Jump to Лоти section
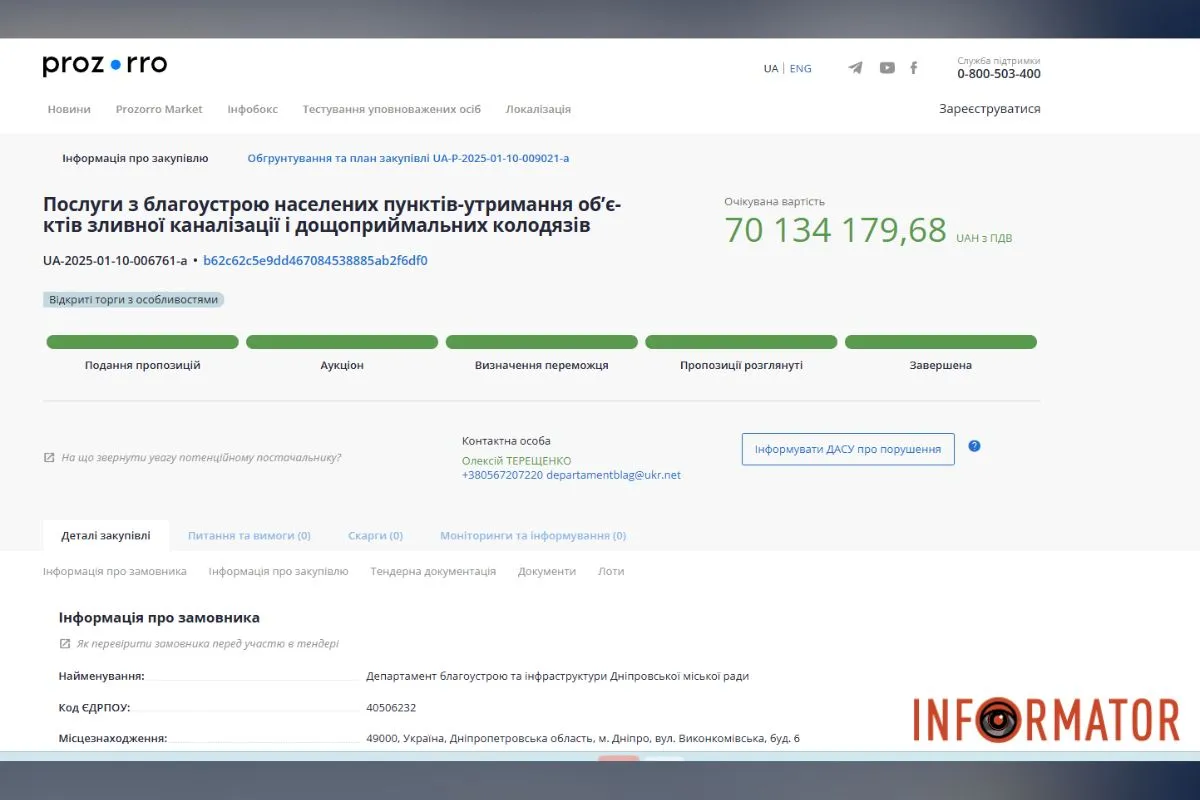 611,572
